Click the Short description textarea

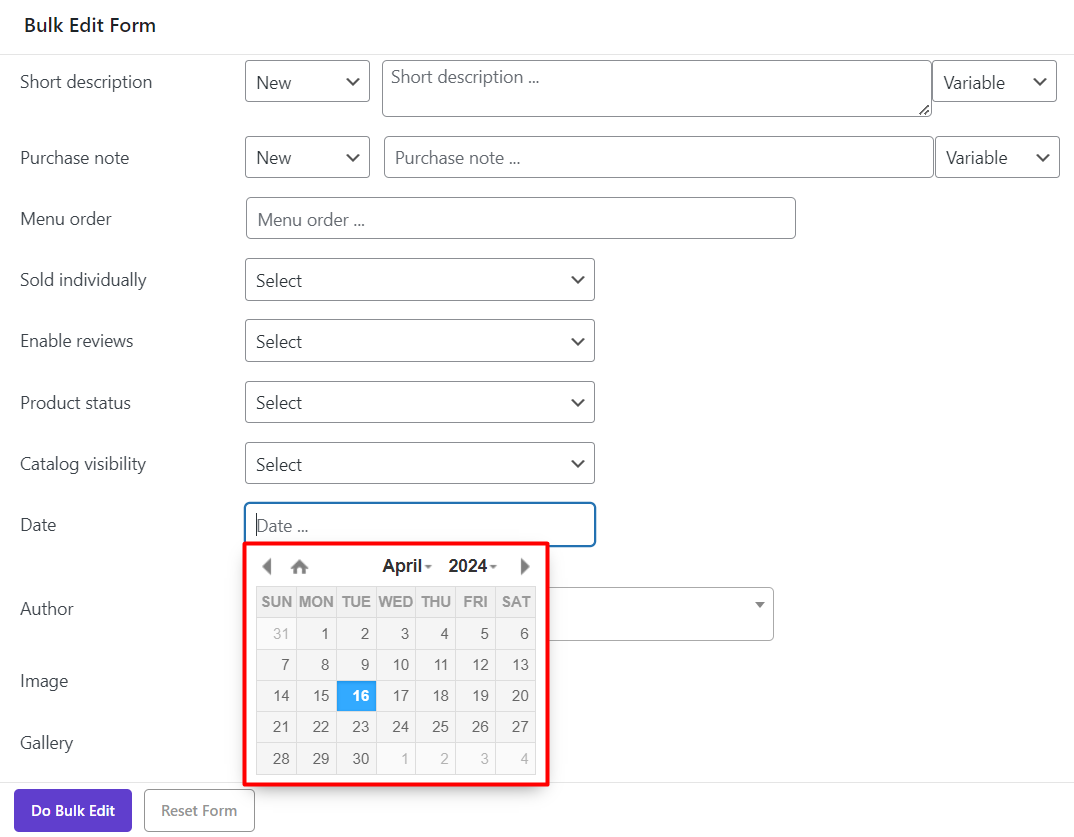(x=656, y=88)
